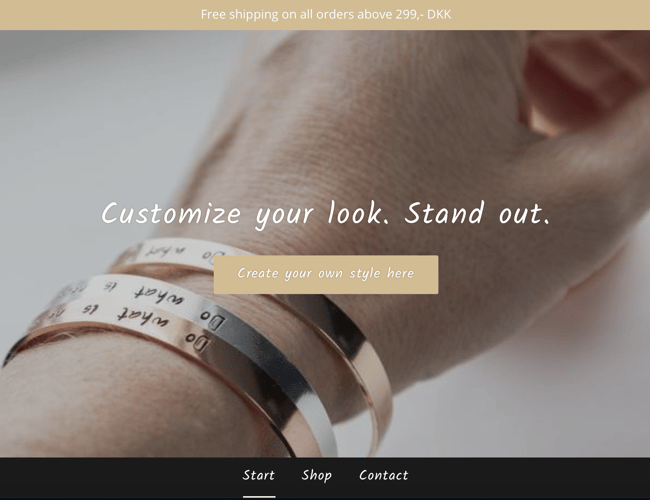This screenshot has height=500, width=650.
Task: Open the Shop page in navigation
Action: point(316,475)
